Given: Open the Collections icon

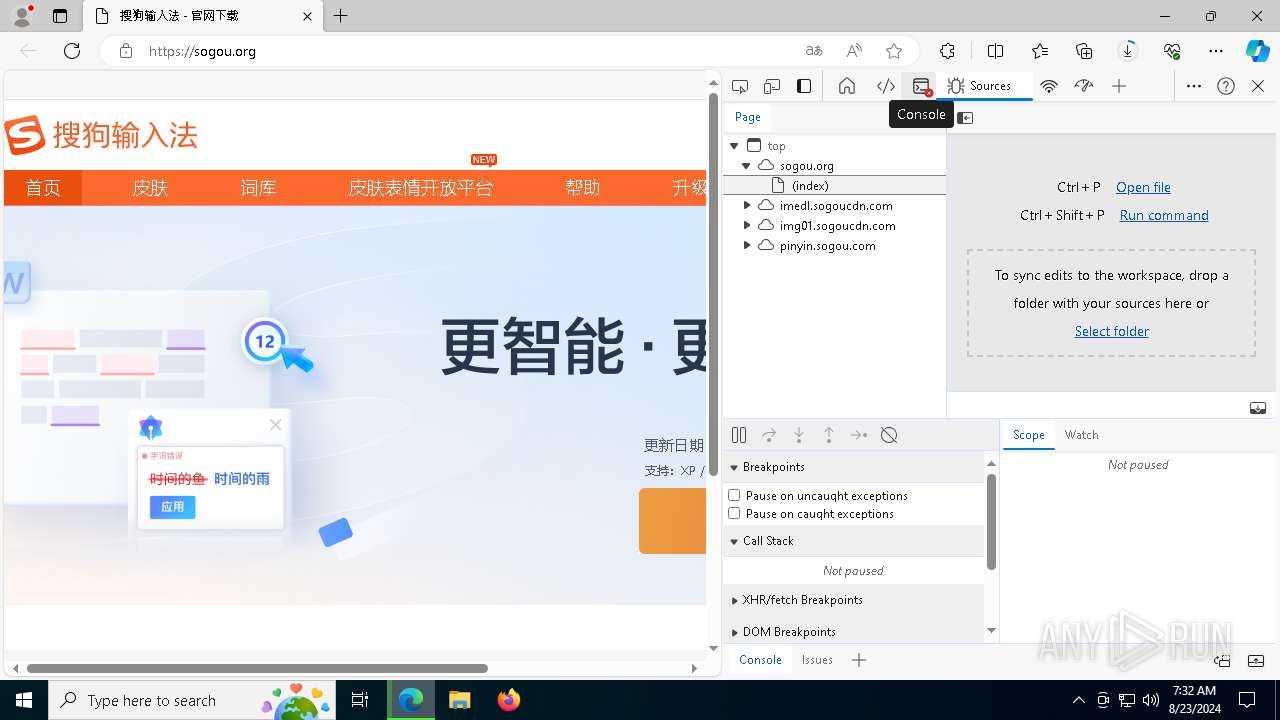Looking at the screenshot, I should pos(1084,51).
